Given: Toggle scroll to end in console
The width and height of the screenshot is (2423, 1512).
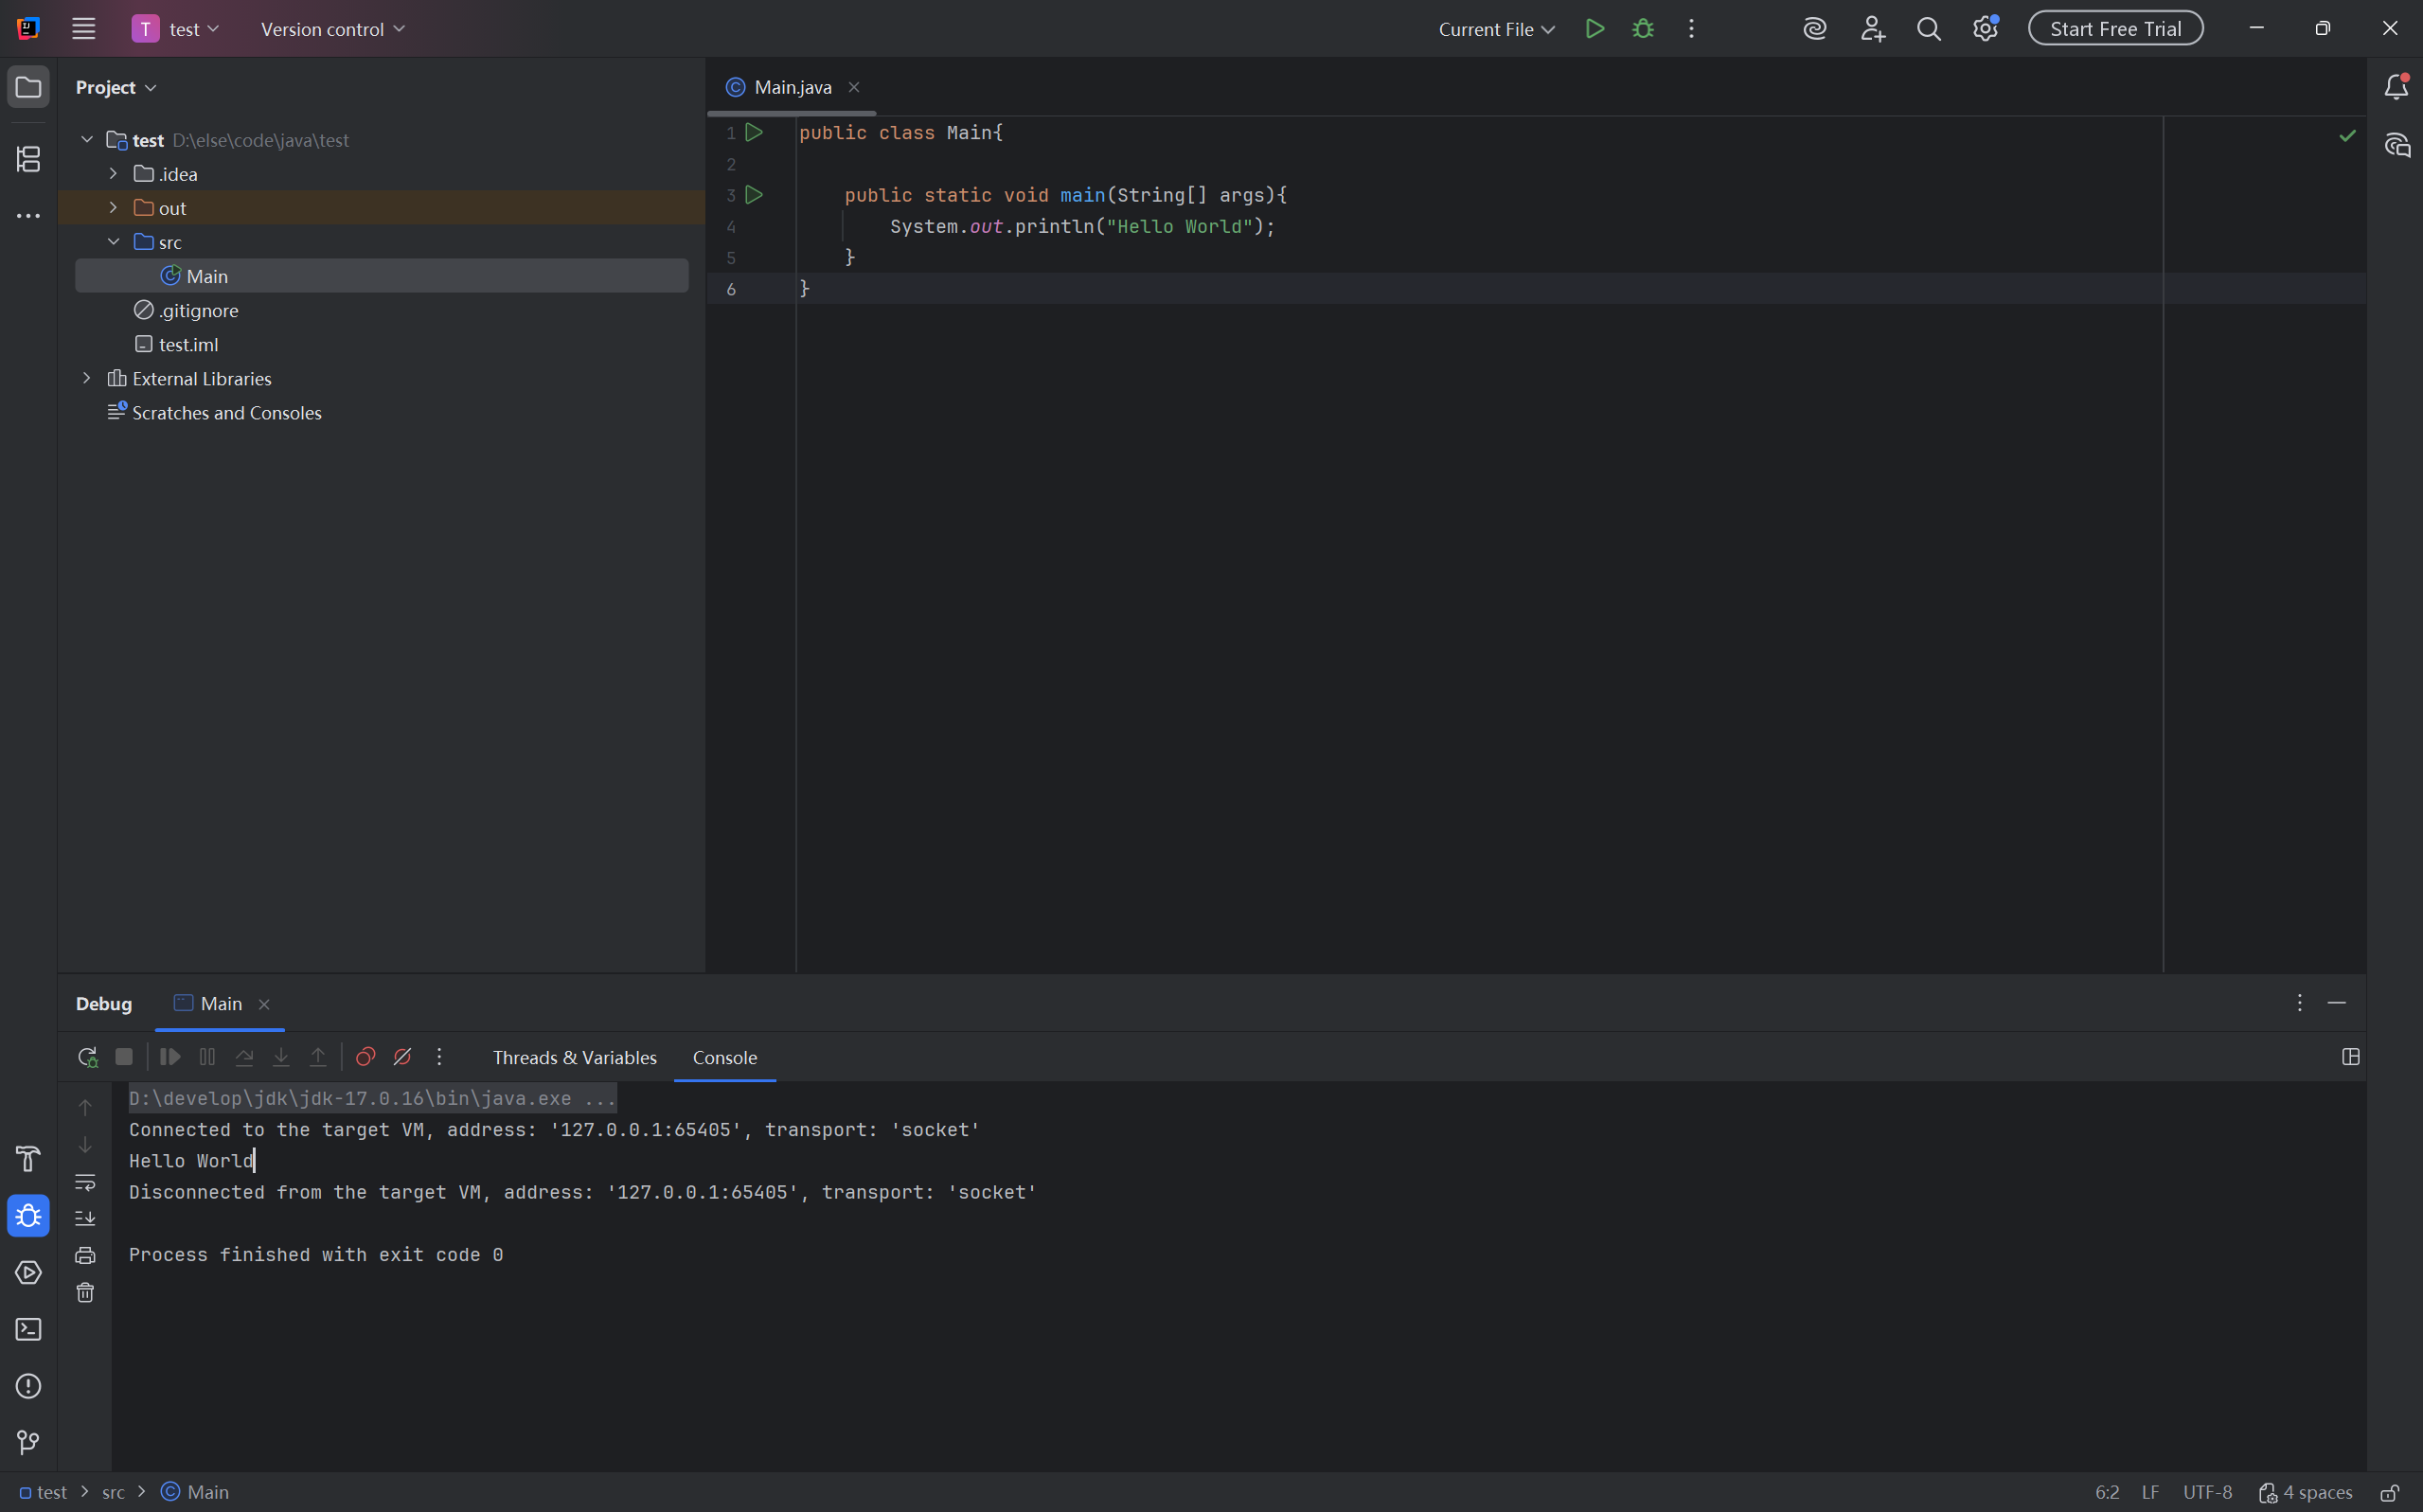Looking at the screenshot, I should [x=85, y=1218].
